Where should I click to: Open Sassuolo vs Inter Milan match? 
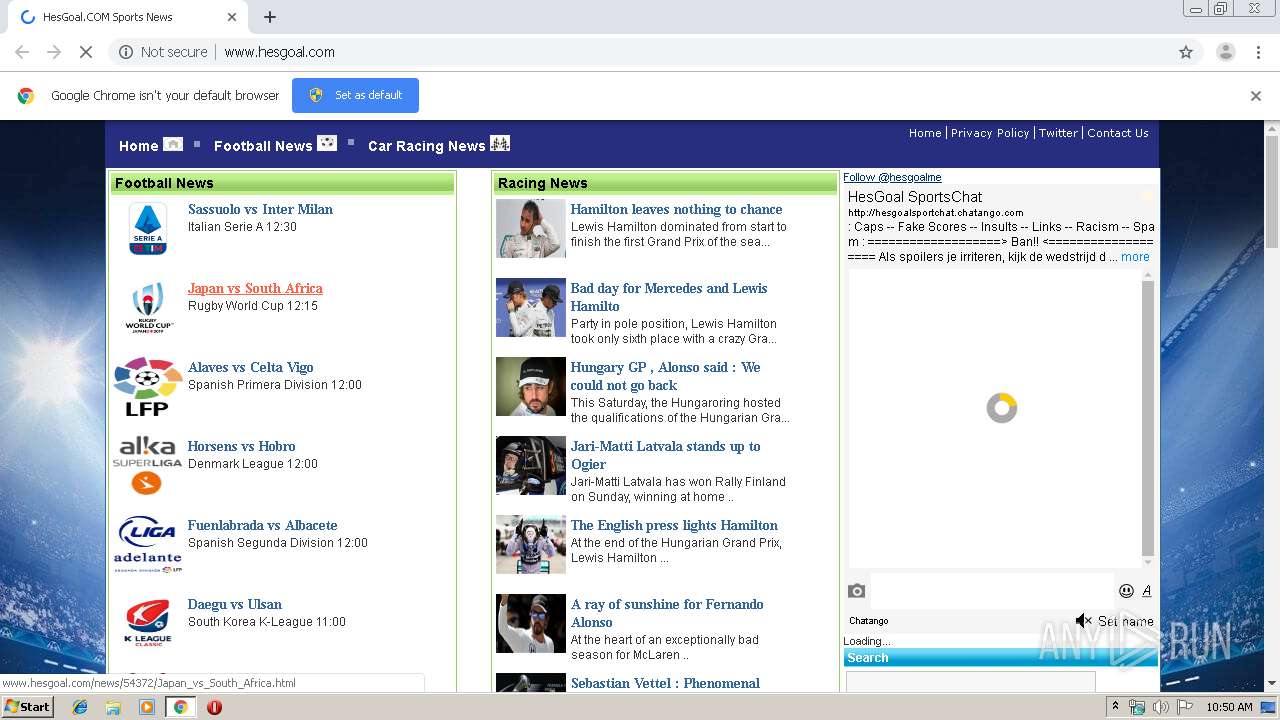coord(260,209)
